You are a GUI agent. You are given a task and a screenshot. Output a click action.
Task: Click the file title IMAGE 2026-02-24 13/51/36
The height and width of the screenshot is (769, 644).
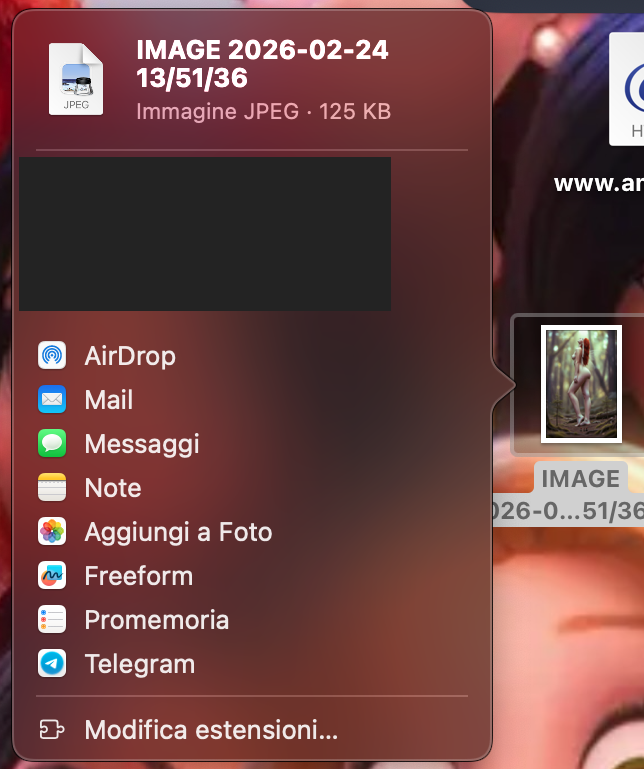[x=262, y=64]
